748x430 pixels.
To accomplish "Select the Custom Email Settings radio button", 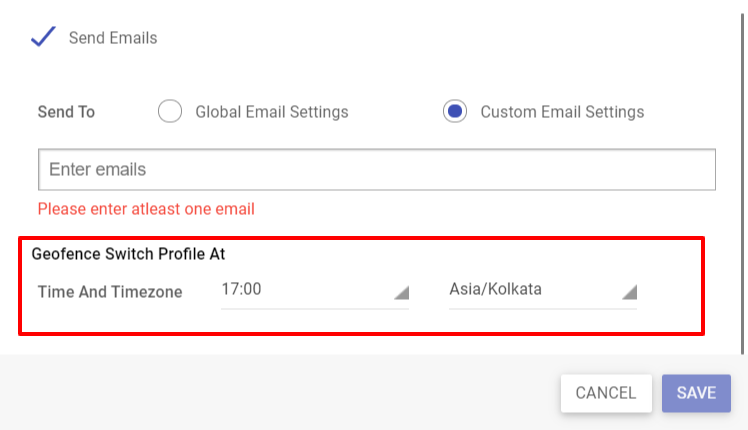I will (x=455, y=111).
